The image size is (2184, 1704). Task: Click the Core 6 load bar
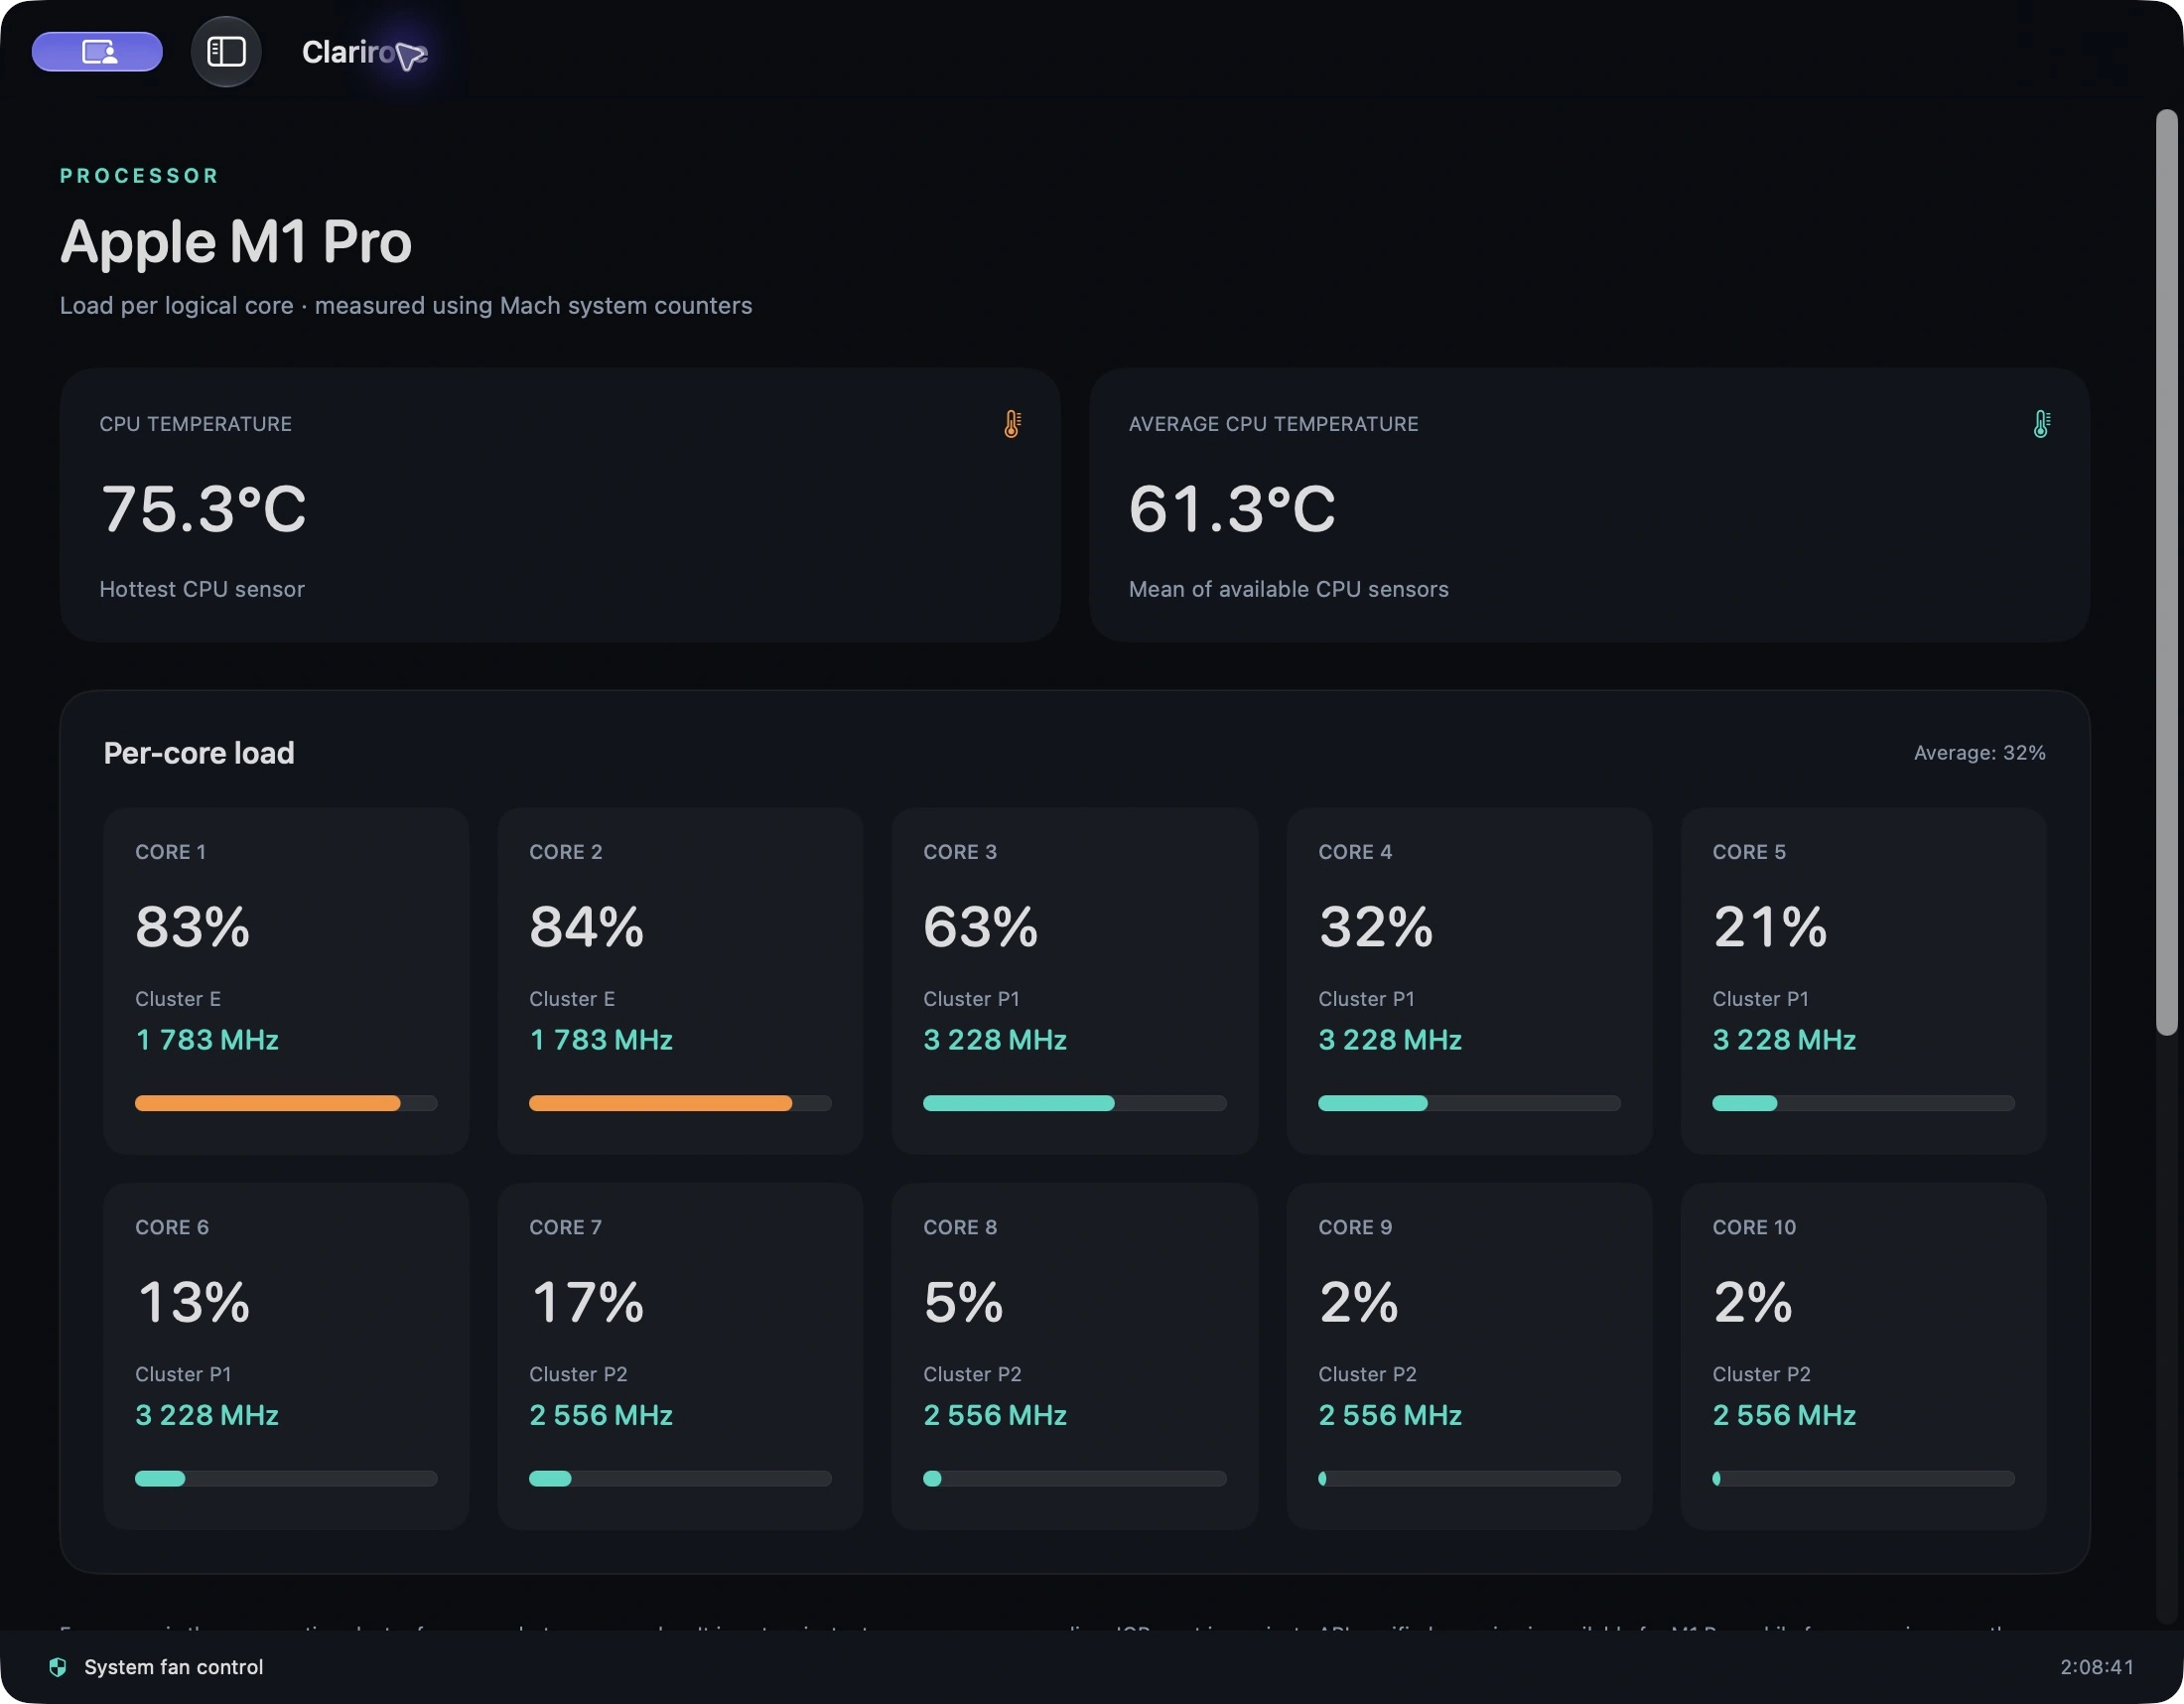286,1478
